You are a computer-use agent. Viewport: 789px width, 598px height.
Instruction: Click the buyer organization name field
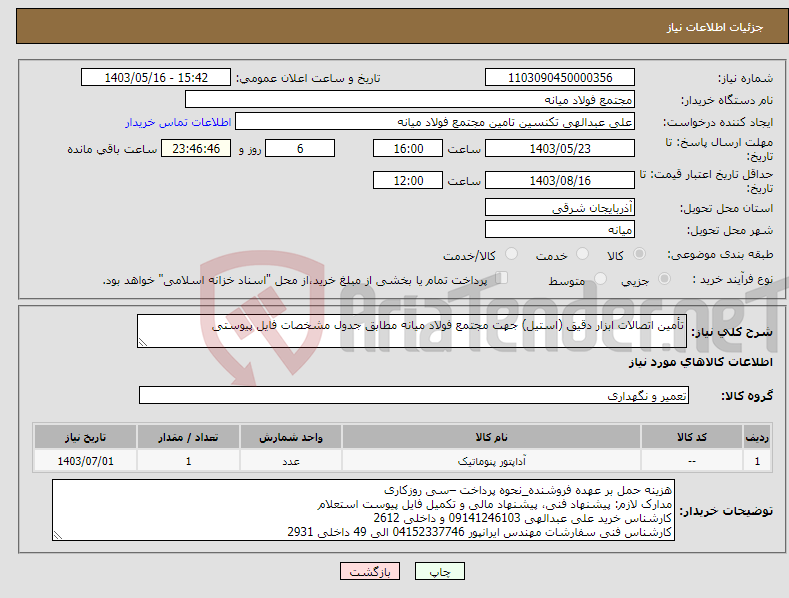[x=410, y=100]
